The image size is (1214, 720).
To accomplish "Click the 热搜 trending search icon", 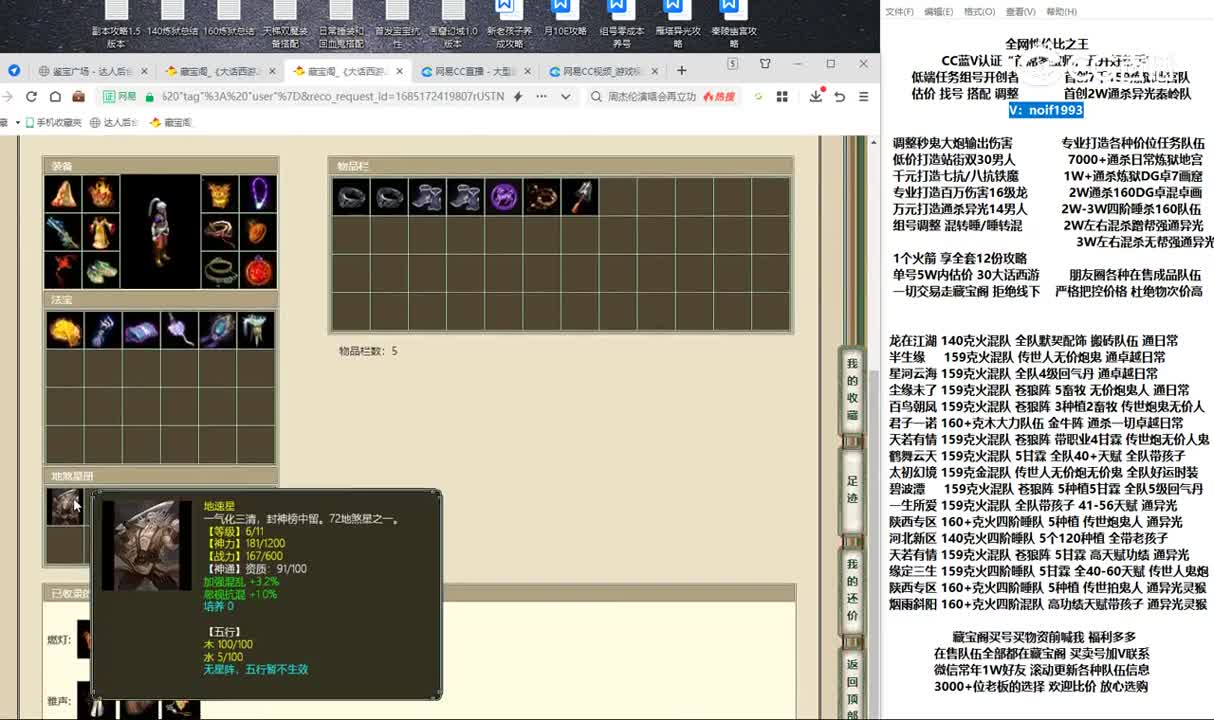I will pyautogui.click(x=719, y=96).
